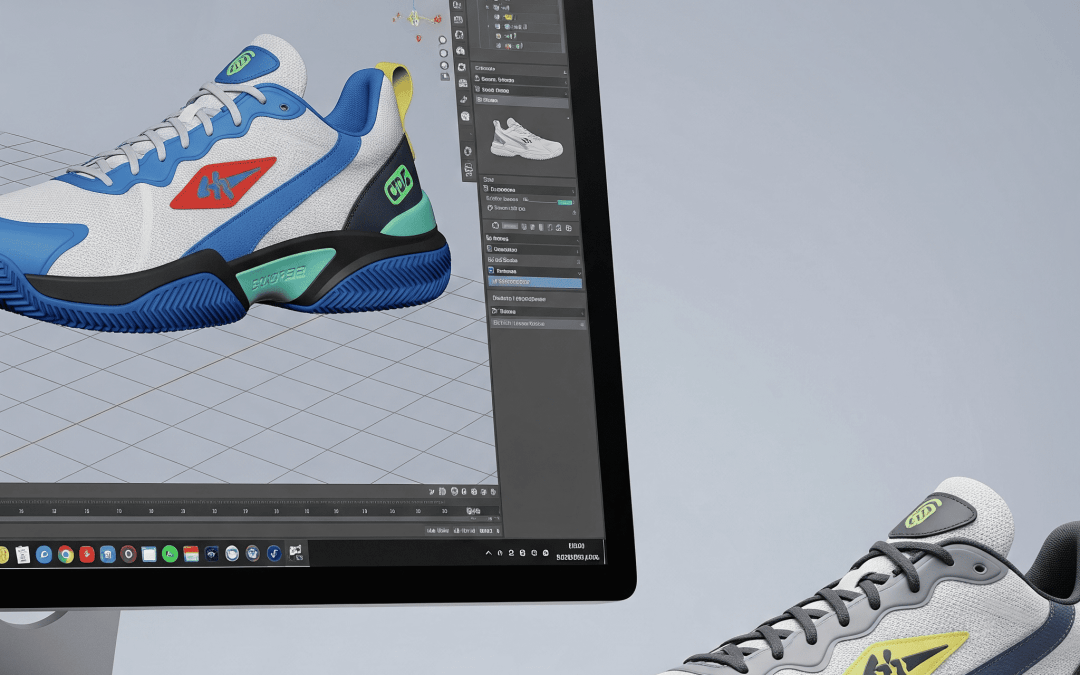Open the notepad clipboard icon in the taskbar
The height and width of the screenshot is (675, 1080).
click(x=23, y=554)
